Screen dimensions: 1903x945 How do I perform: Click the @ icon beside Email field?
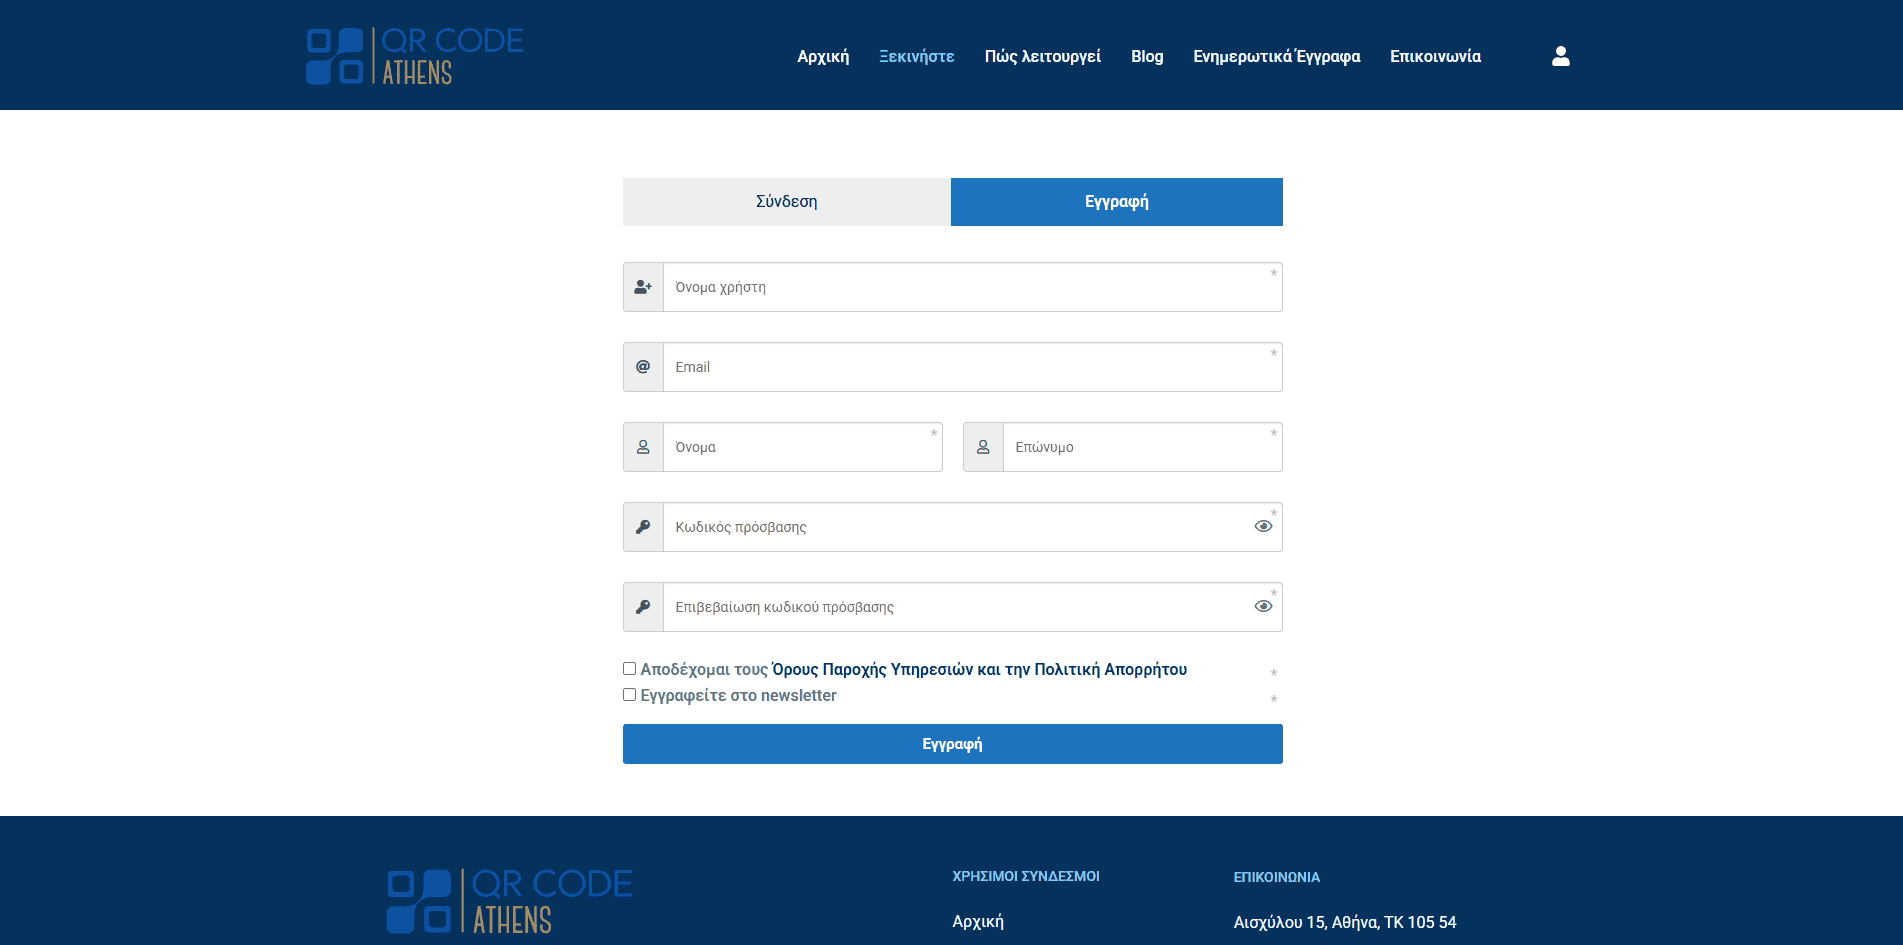point(643,367)
